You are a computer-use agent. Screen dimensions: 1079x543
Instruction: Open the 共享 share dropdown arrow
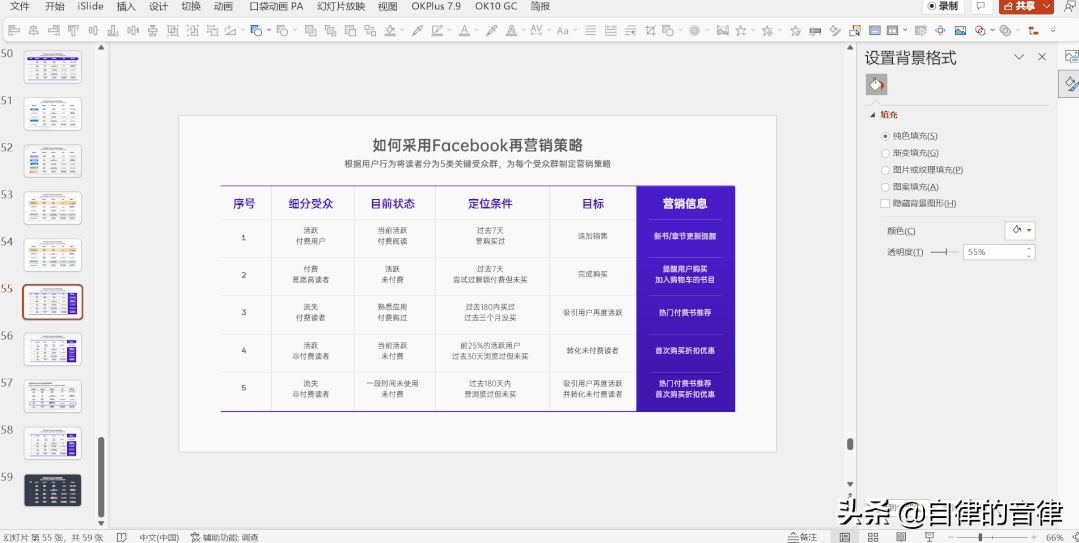pyautogui.click(x=1047, y=6)
